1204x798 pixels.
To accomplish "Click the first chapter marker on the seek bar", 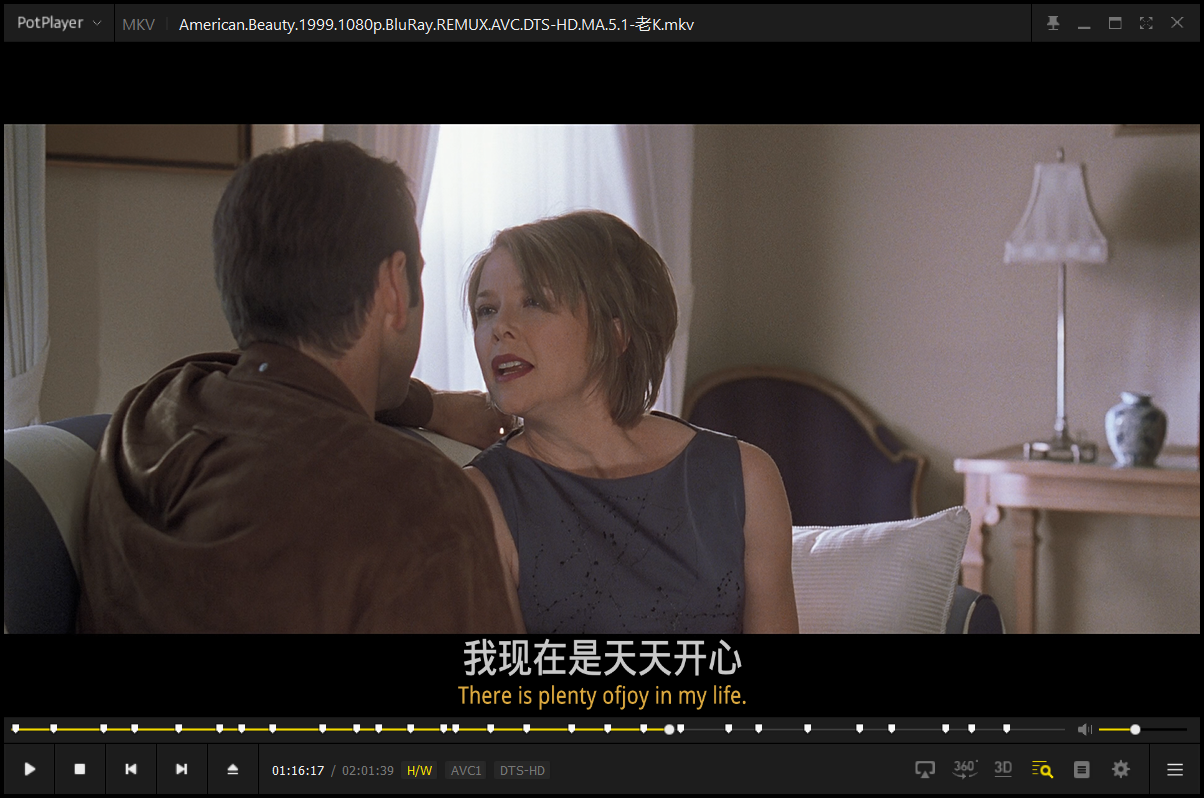I will tap(15, 728).
